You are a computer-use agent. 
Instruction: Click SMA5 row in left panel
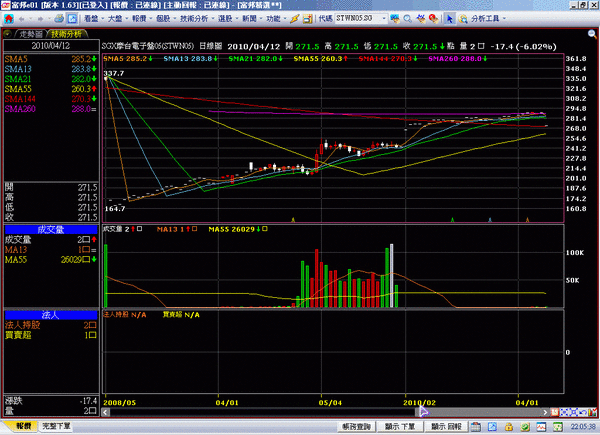51,59
